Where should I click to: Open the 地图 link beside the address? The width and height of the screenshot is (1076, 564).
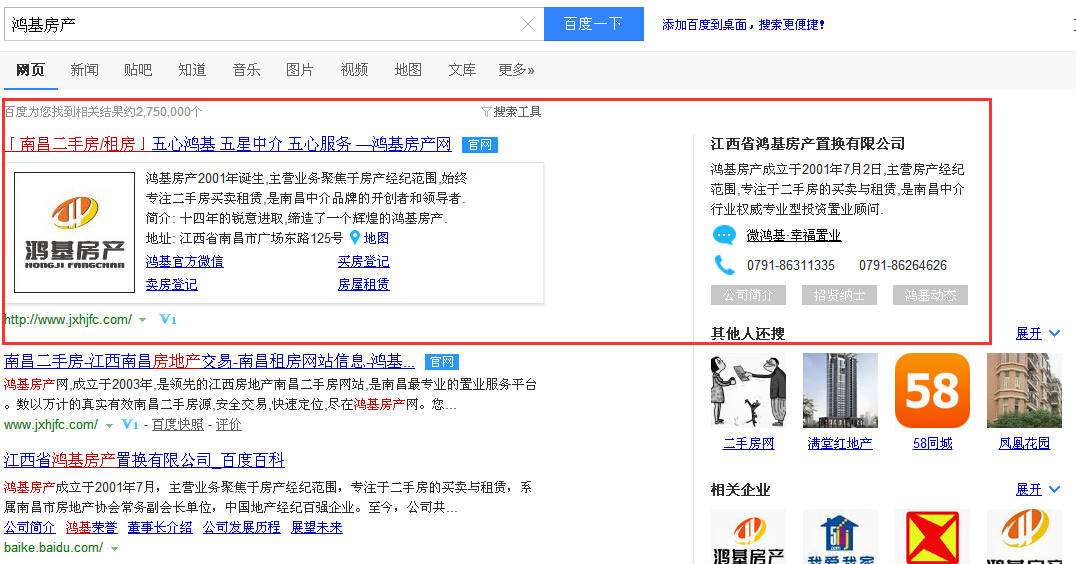click(376, 238)
